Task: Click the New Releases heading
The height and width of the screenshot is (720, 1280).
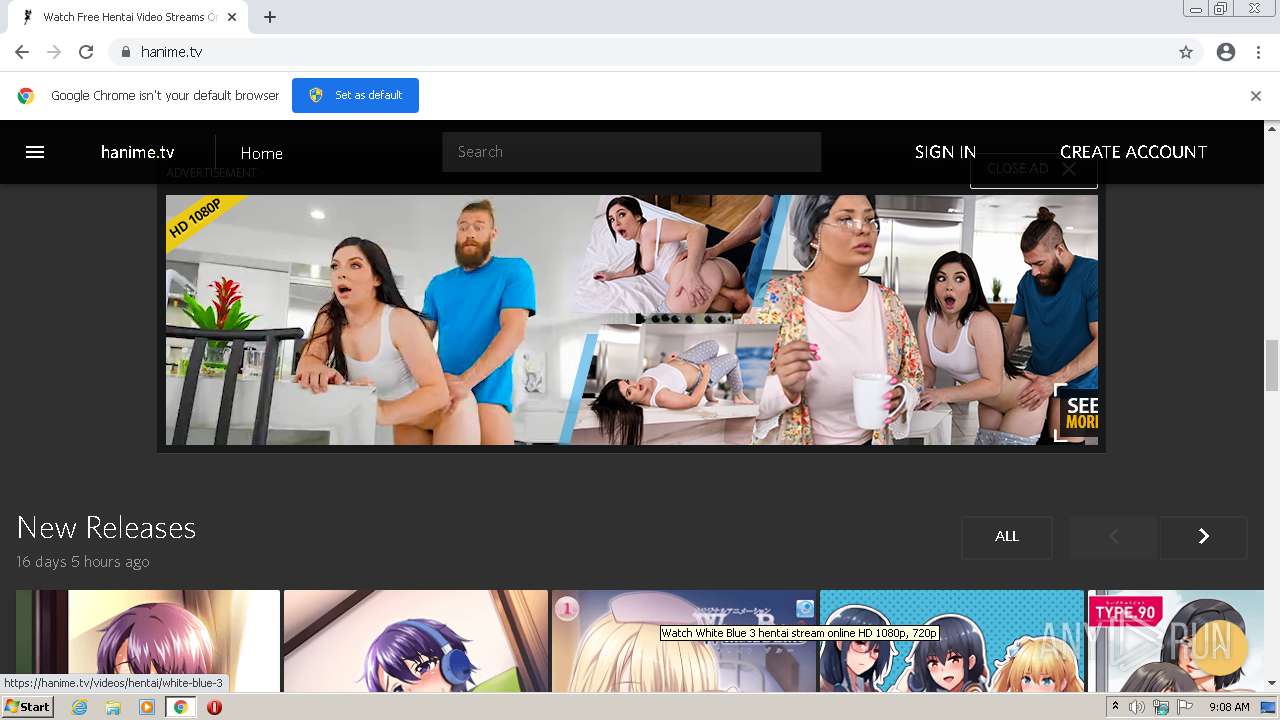Action: click(106, 528)
